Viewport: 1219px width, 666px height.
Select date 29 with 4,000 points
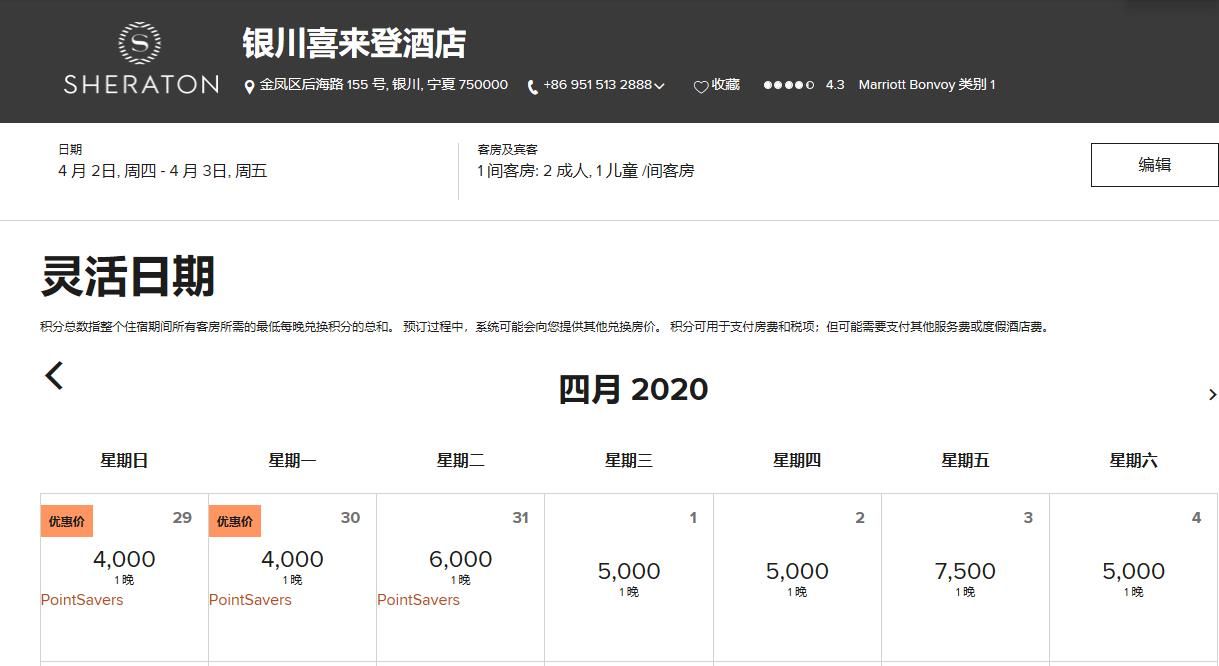124,577
